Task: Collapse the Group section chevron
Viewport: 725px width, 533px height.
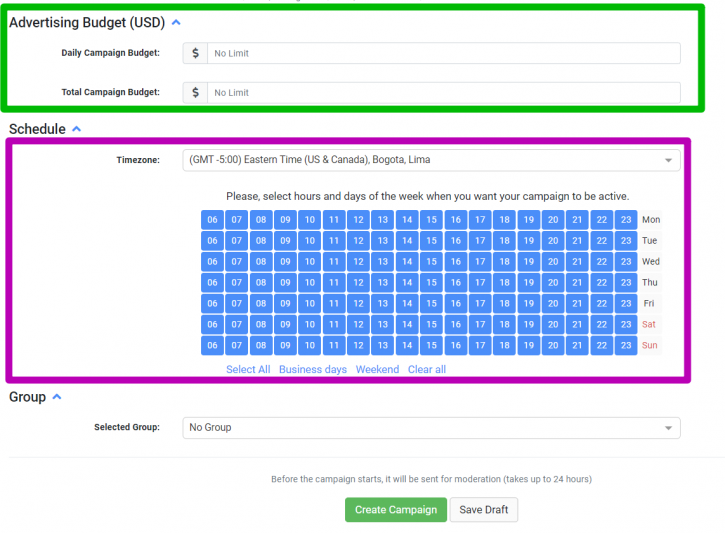Action: 57,397
